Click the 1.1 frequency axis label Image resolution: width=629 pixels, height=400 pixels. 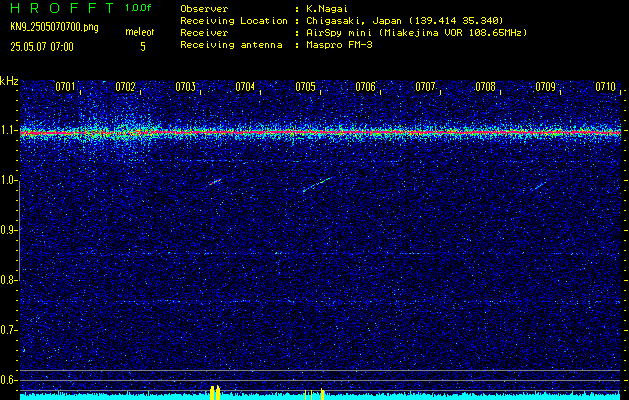tap(8, 131)
